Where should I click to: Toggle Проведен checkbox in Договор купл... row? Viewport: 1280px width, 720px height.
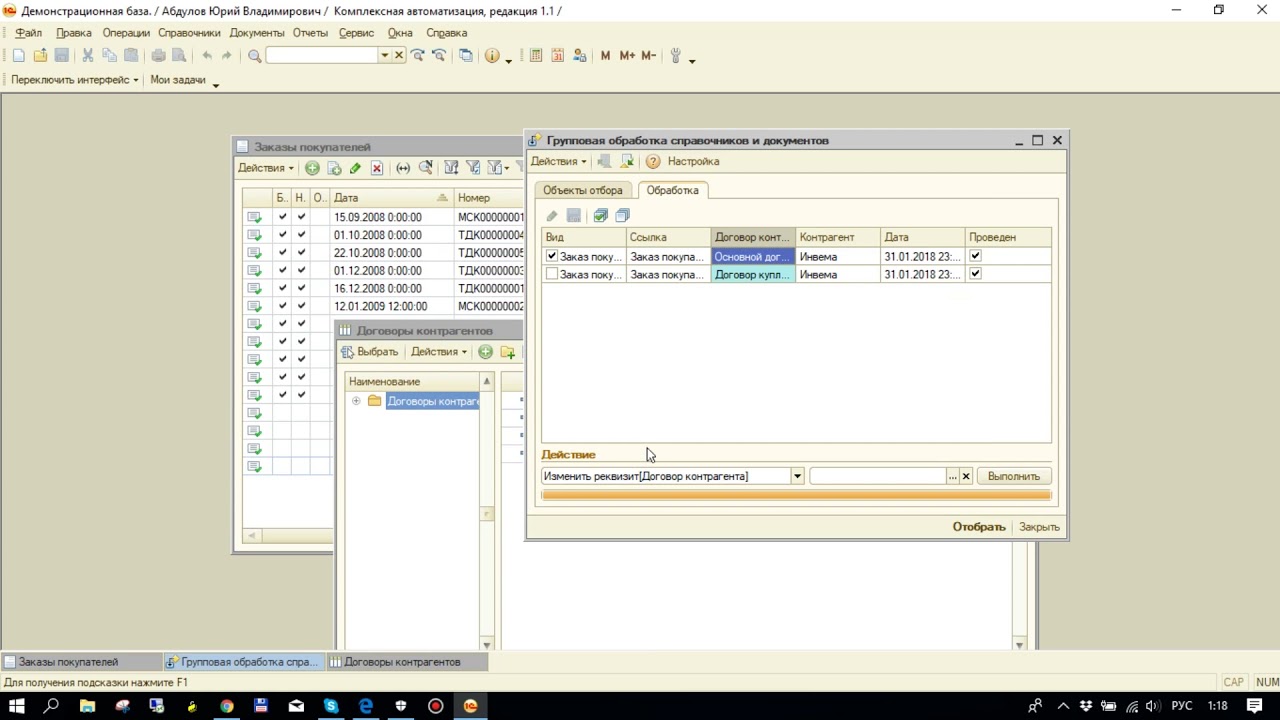[x=975, y=274]
